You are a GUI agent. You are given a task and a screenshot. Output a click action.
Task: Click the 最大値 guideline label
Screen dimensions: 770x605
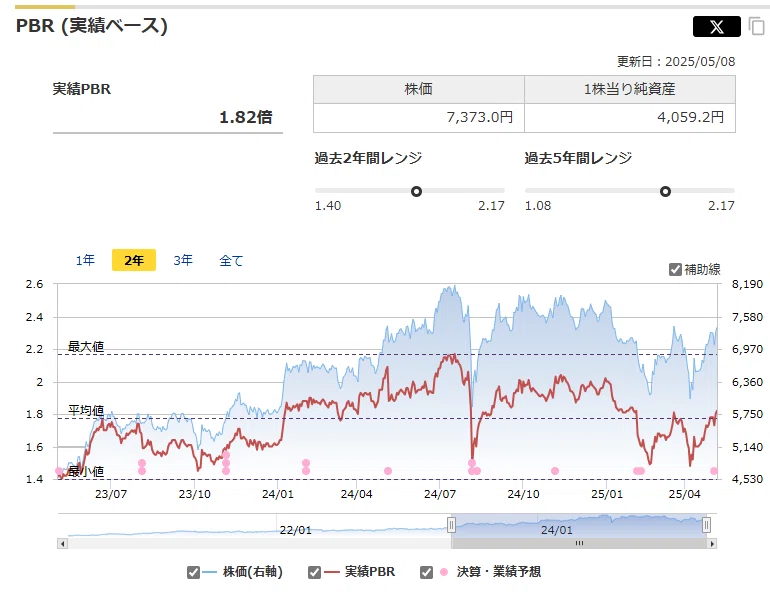[x=86, y=347]
